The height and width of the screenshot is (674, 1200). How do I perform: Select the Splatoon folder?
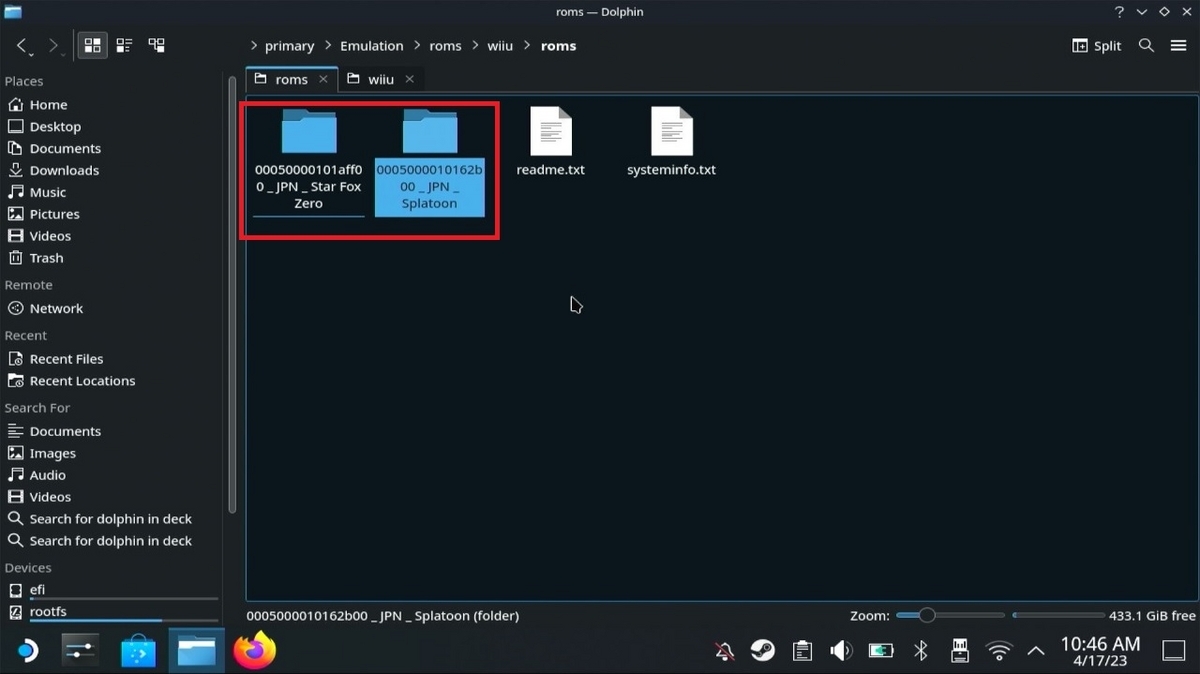(430, 160)
